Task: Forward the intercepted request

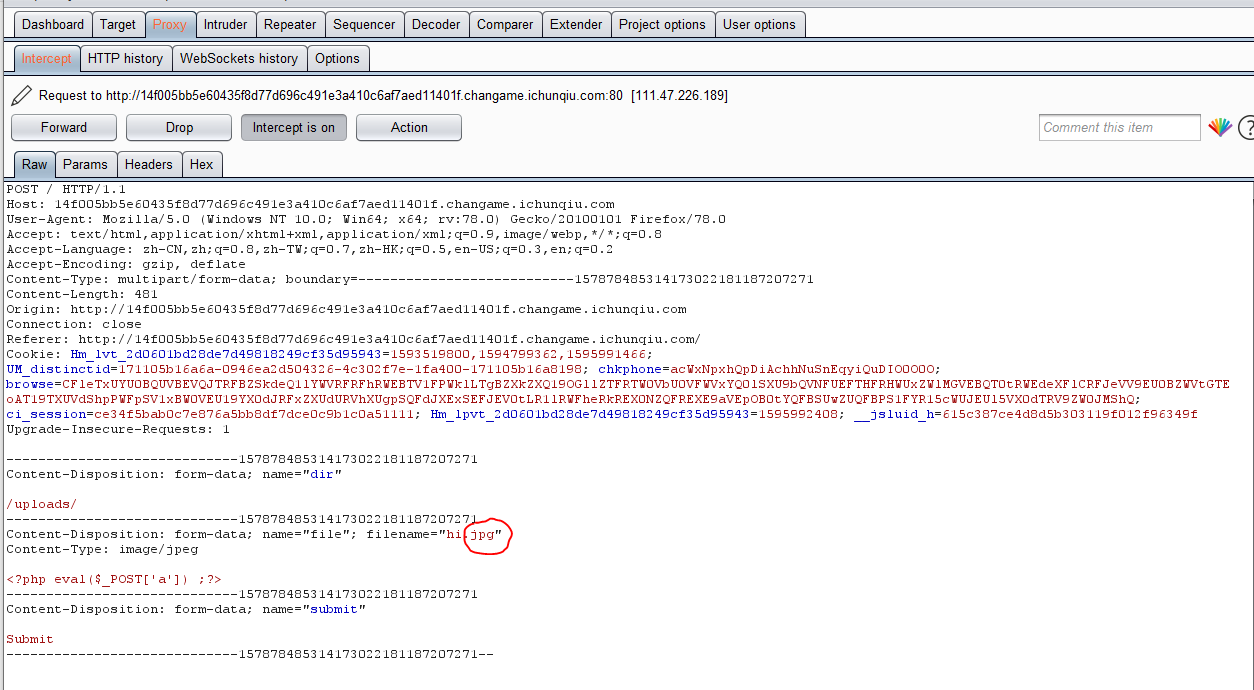Action: pyautogui.click(x=64, y=127)
